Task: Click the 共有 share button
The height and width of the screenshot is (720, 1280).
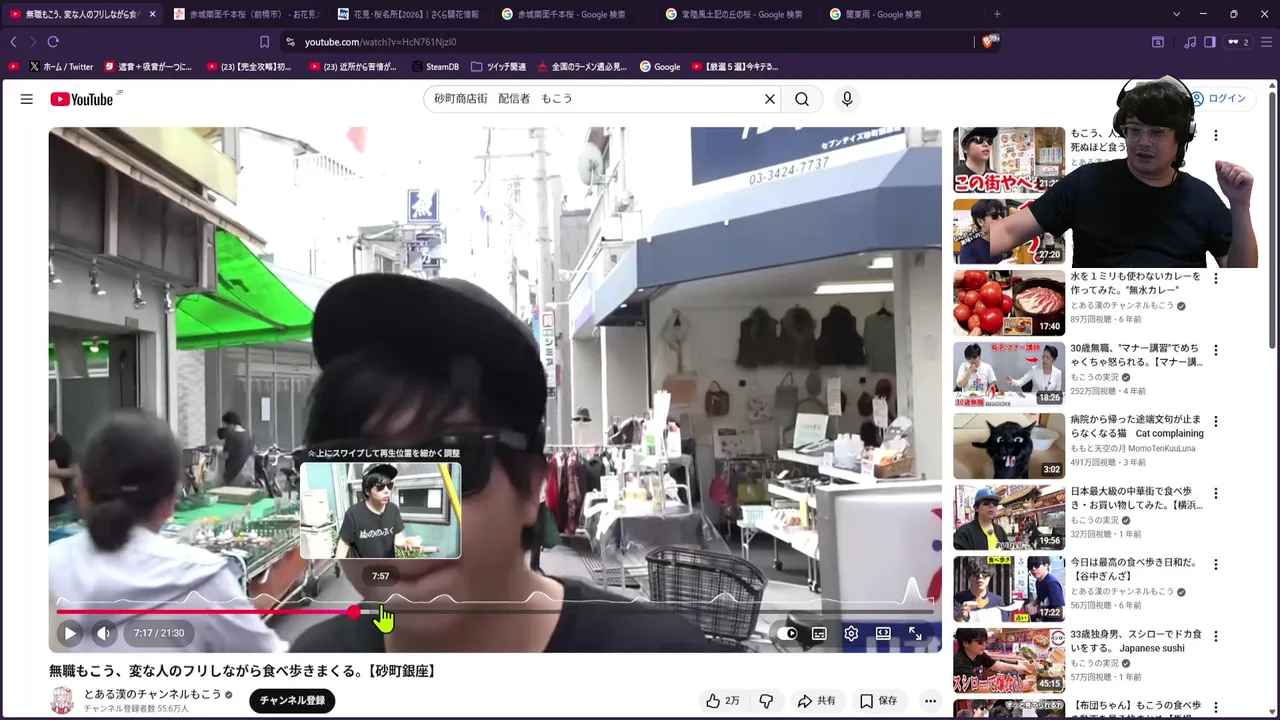Action: pyautogui.click(x=816, y=701)
